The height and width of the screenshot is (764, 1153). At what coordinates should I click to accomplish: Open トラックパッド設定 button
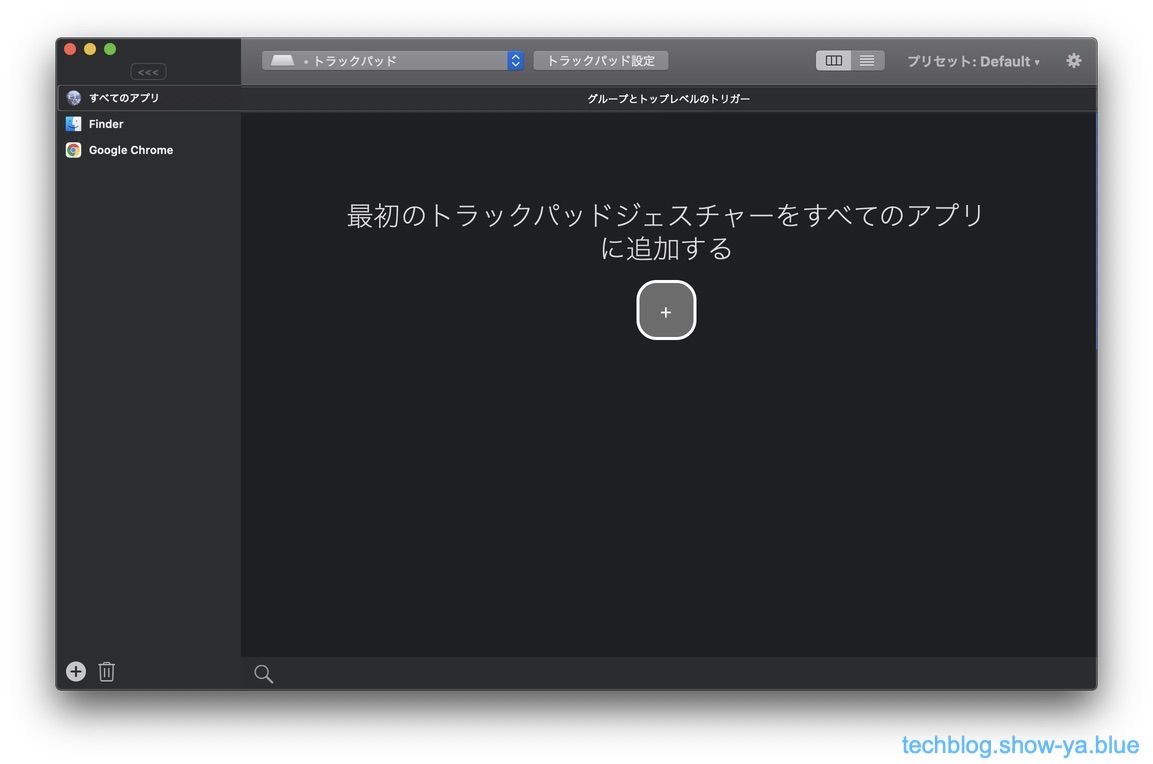600,61
